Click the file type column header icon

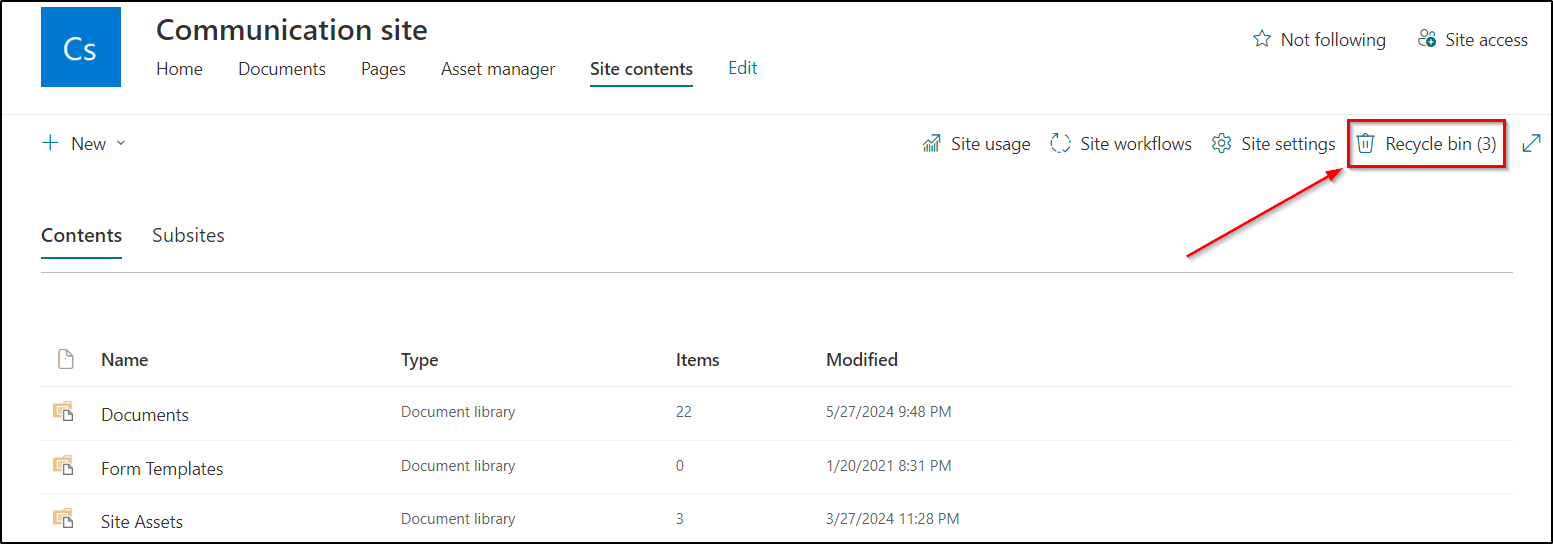pos(66,360)
